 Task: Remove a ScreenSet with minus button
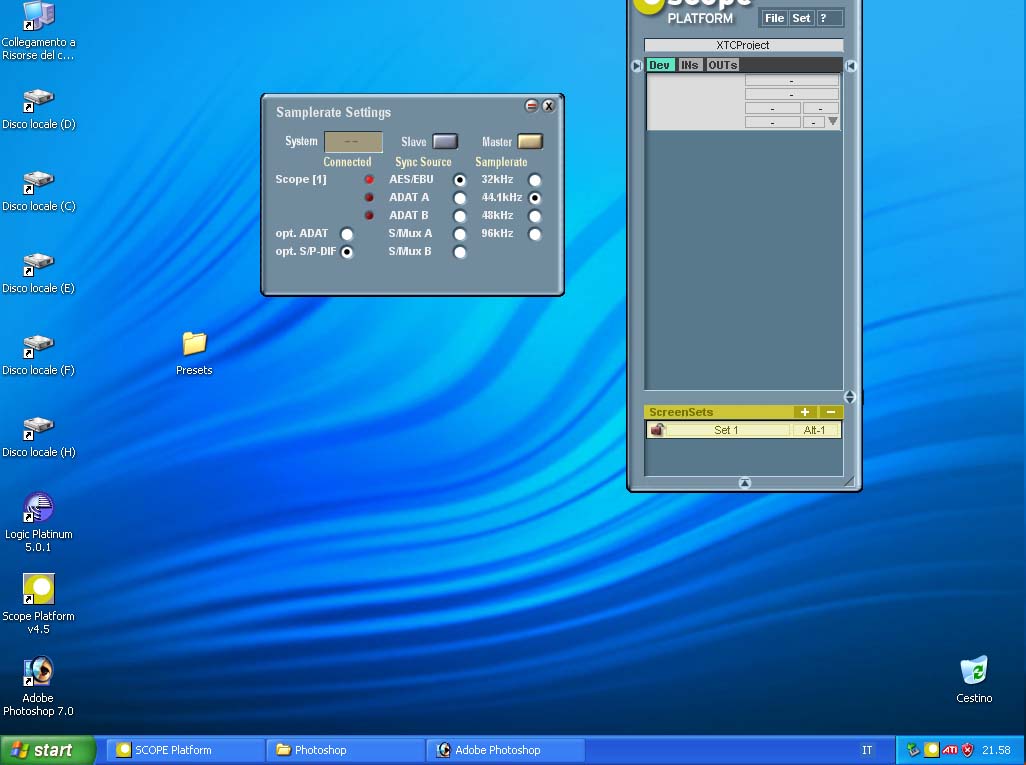point(830,412)
